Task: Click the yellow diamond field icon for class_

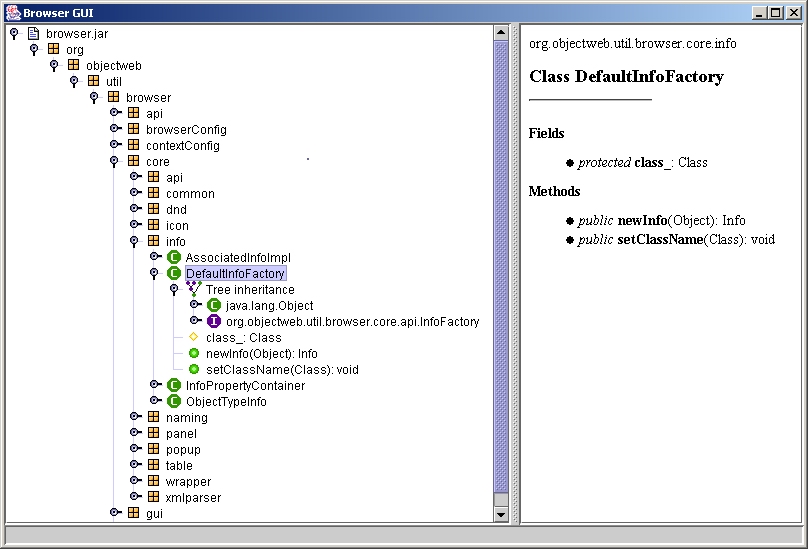Action: 193,337
